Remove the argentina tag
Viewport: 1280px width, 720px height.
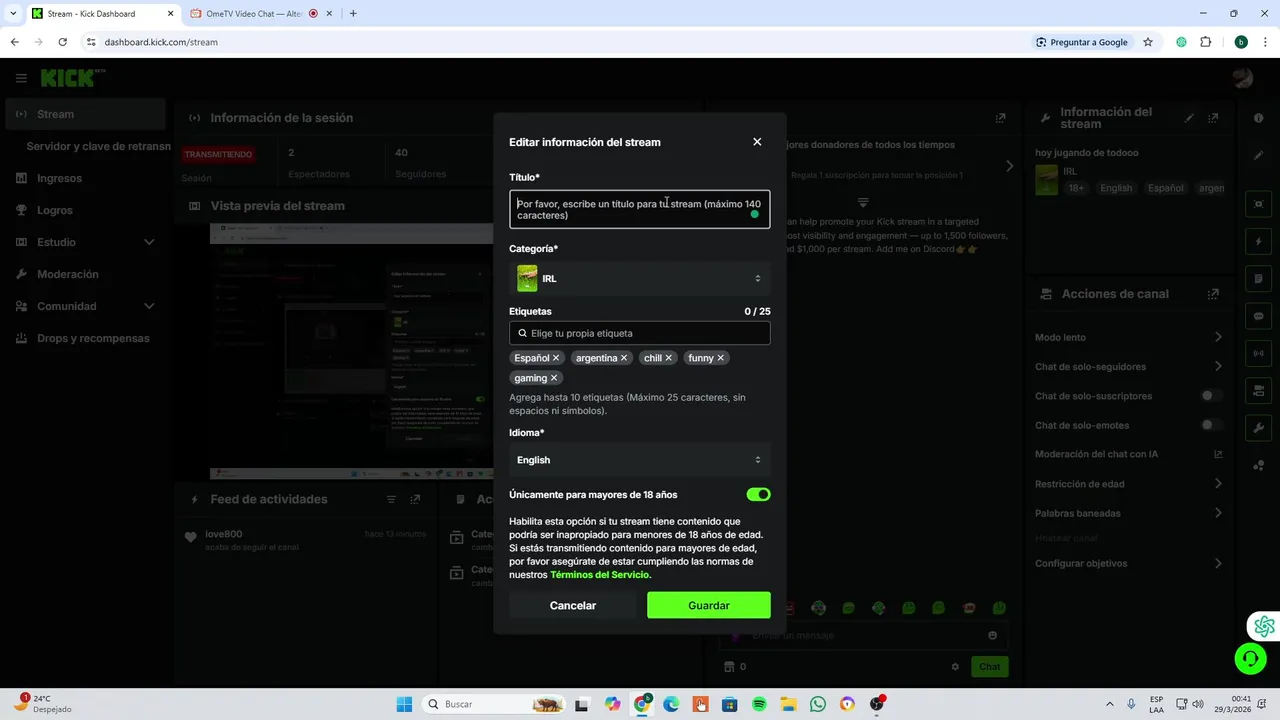624,358
